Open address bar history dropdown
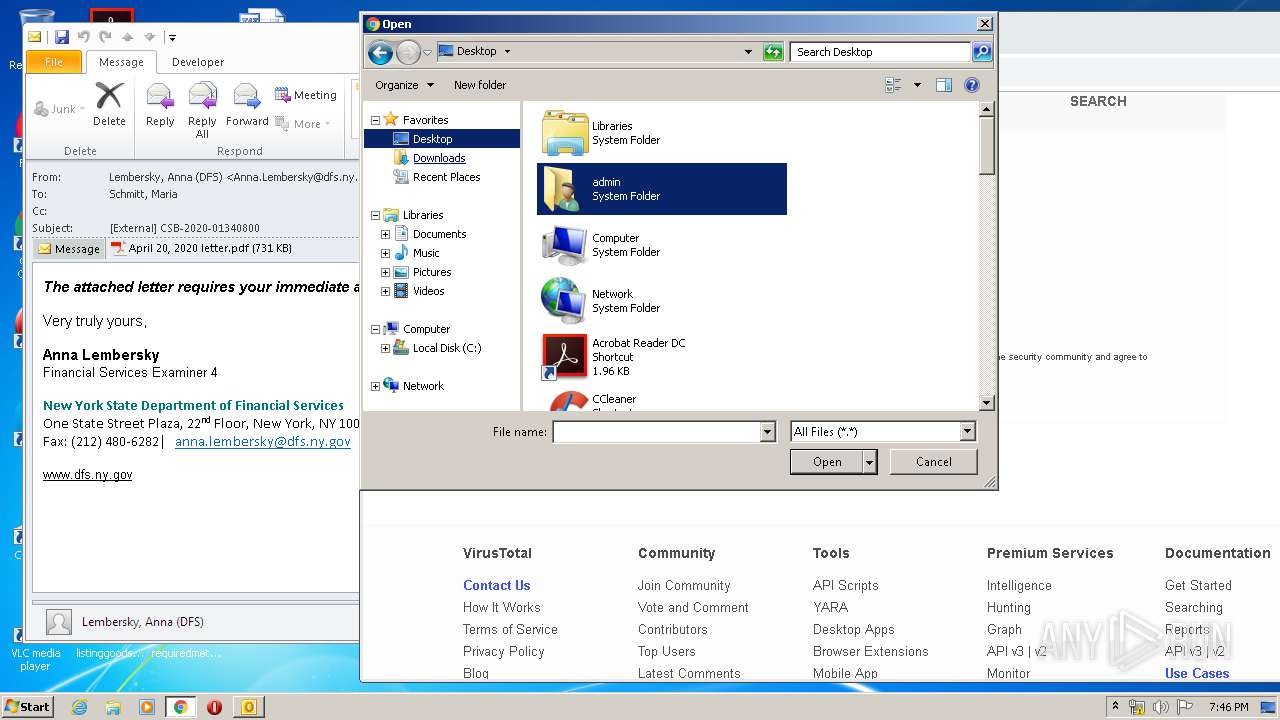 point(748,52)
